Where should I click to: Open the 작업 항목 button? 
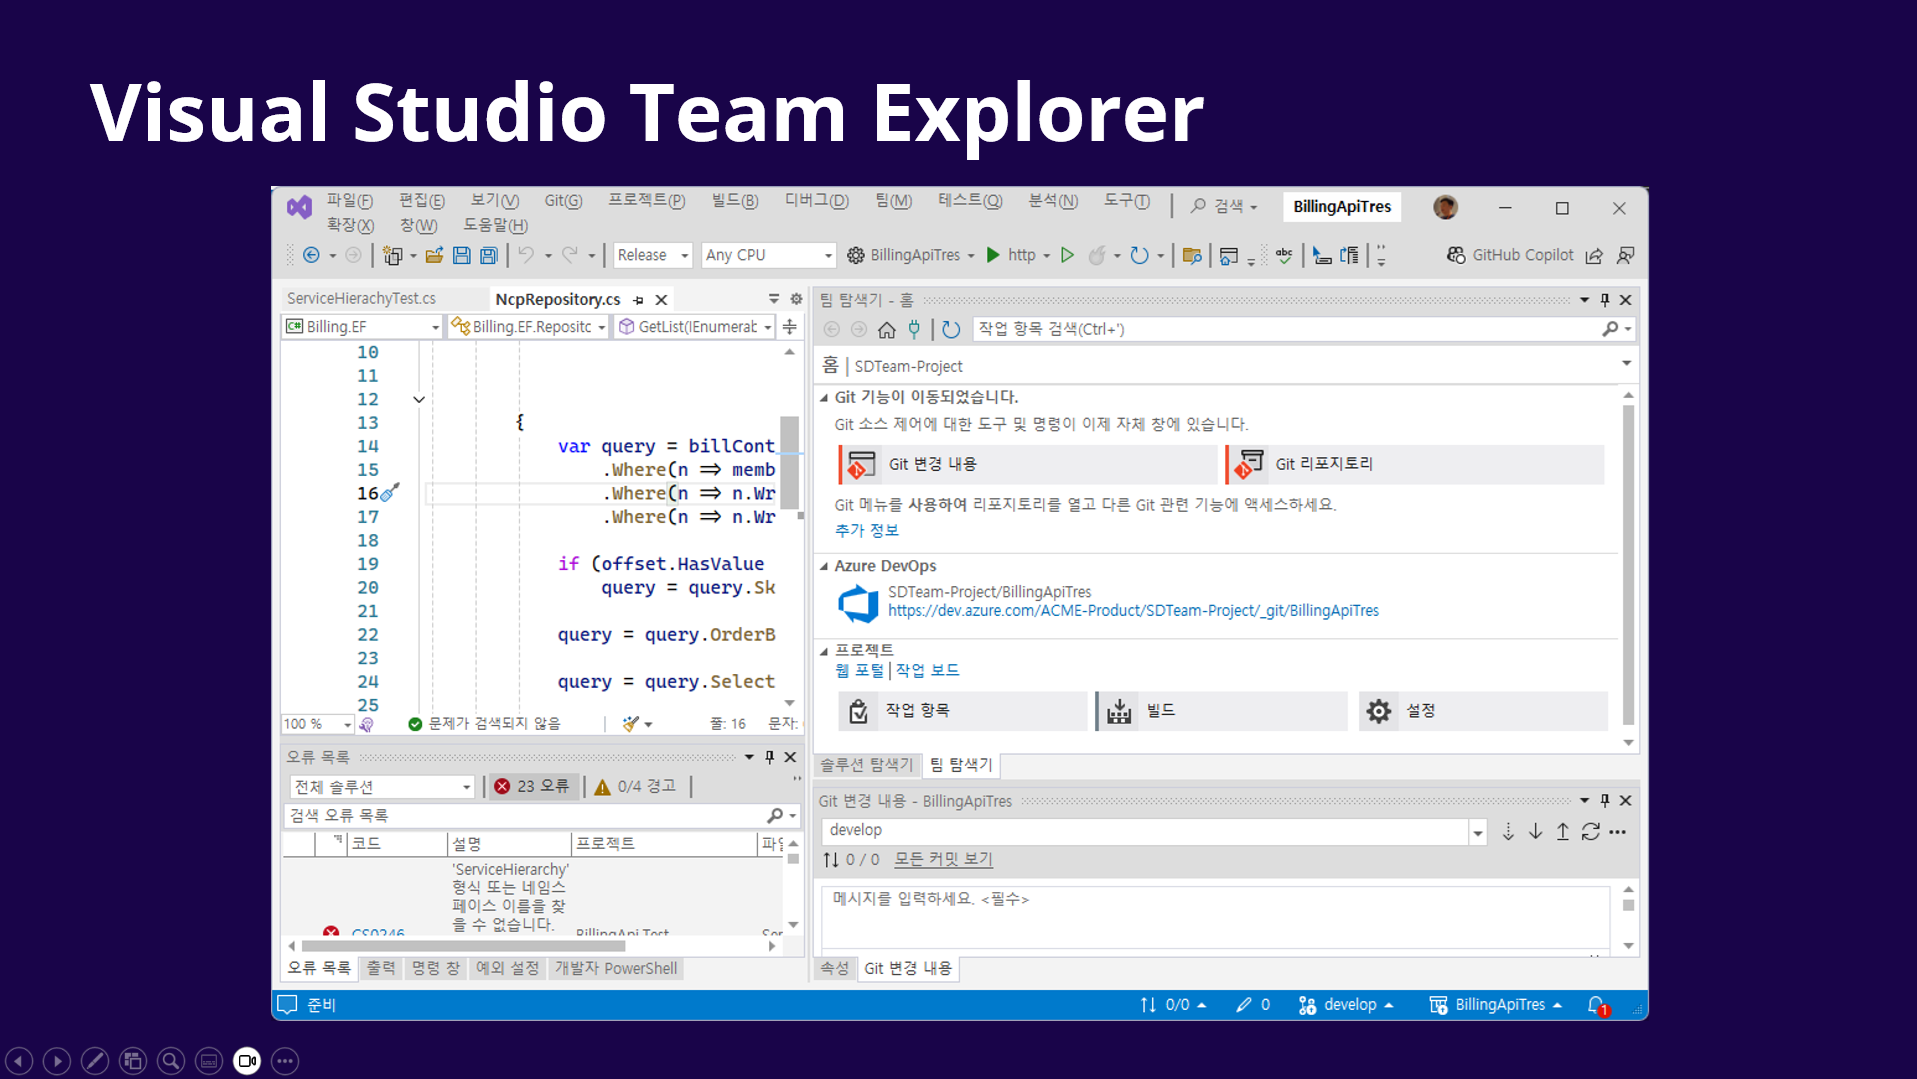point(962,711)
